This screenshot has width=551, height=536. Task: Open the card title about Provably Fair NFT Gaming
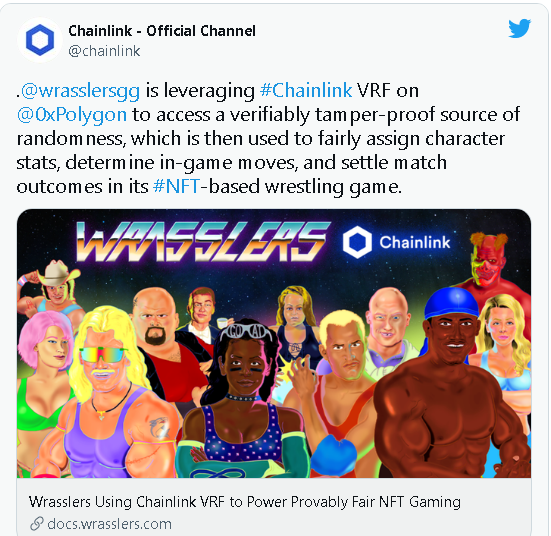[245, 502]
